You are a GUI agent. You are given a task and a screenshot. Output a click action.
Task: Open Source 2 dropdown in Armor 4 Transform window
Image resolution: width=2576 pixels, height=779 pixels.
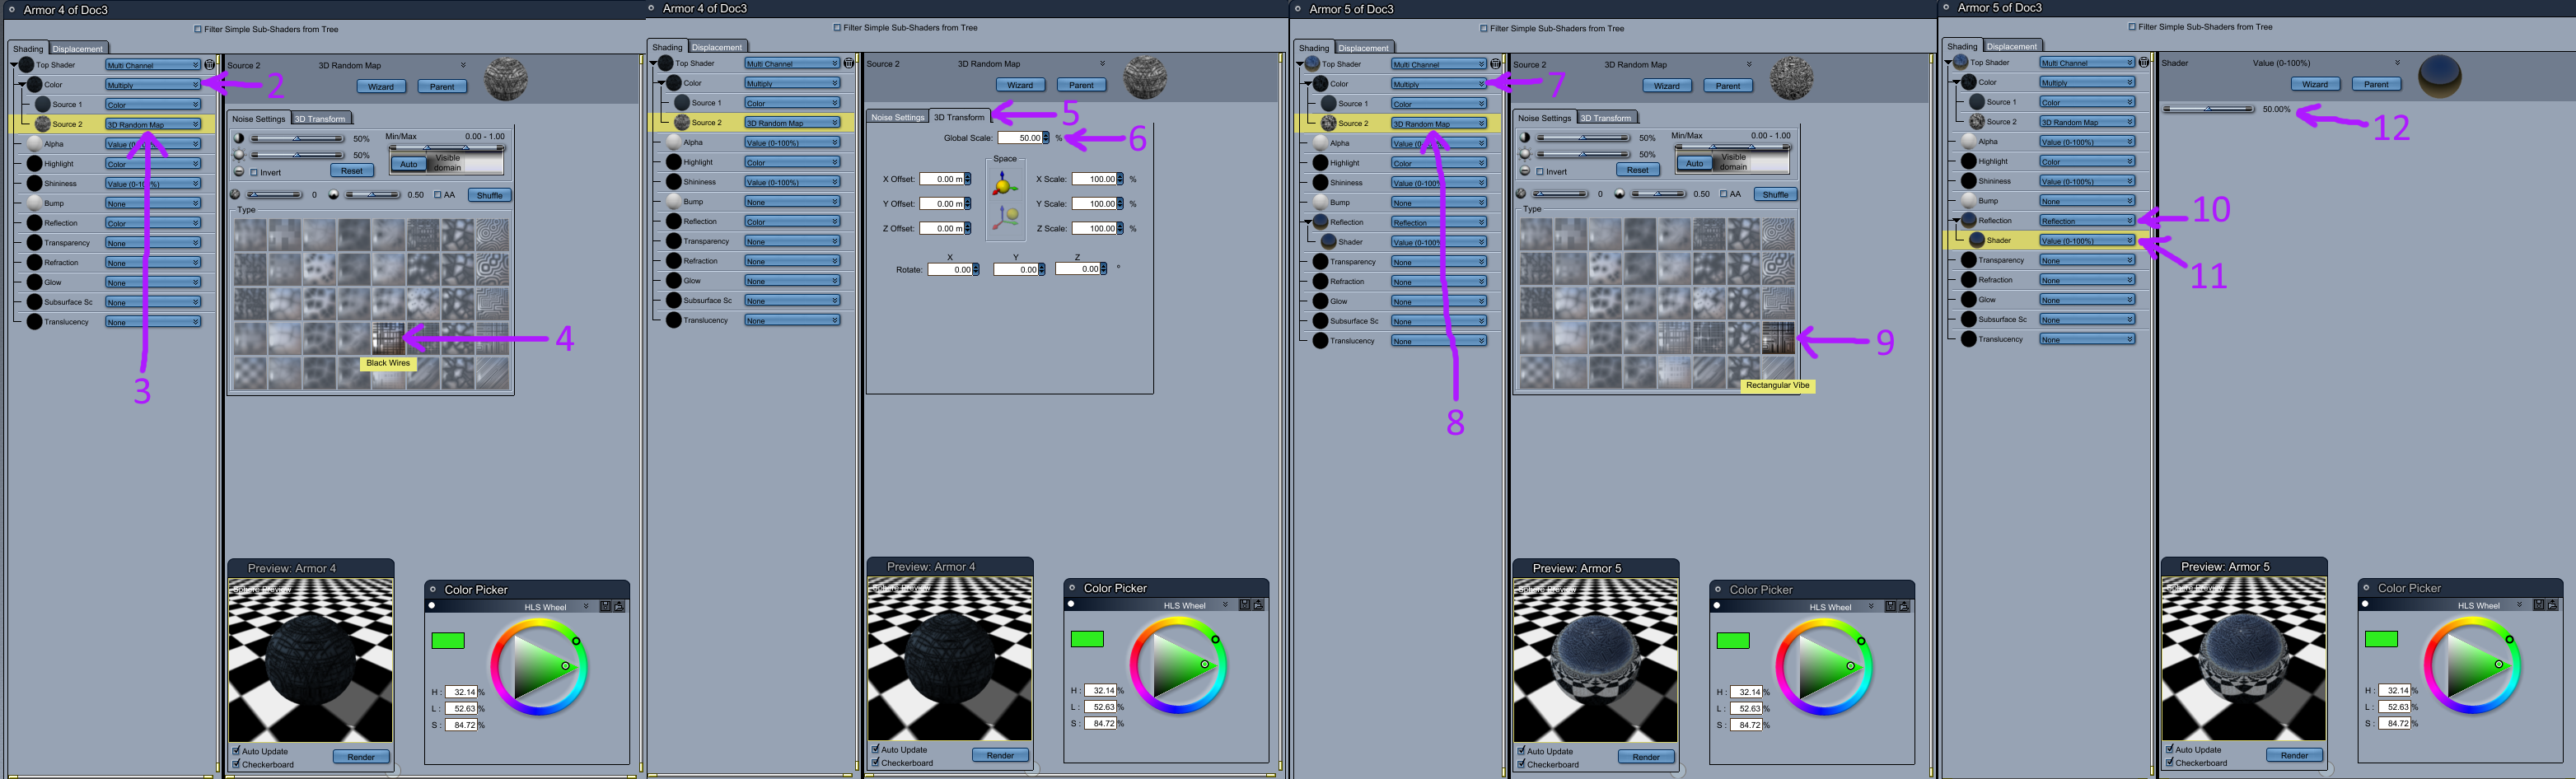tap(792, 123)
